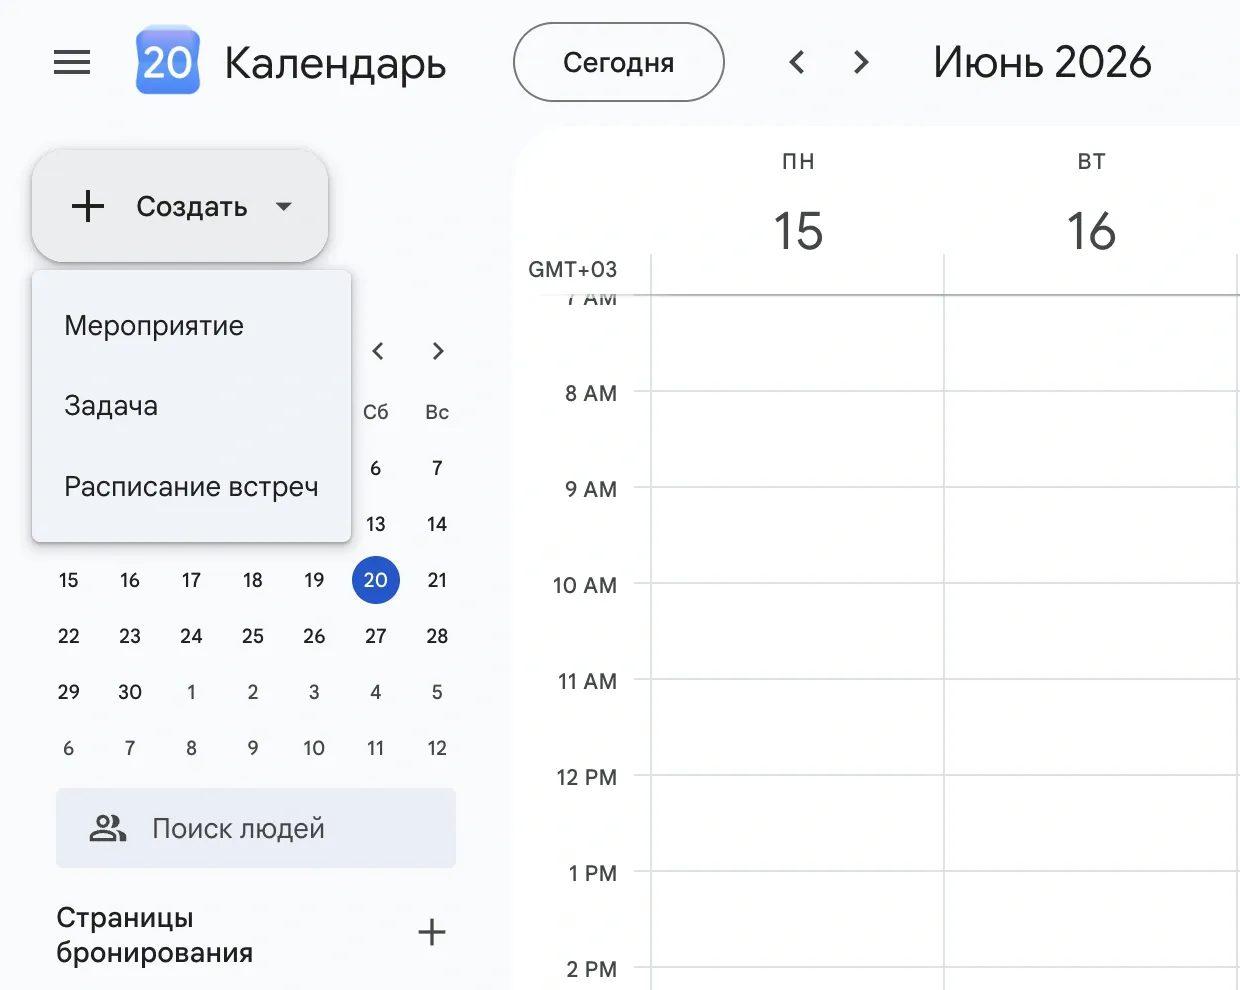Go to next week with header arrow

(x=861, y=62)
